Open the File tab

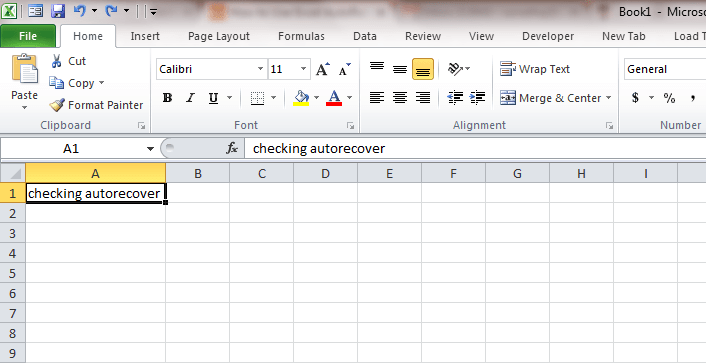click(28, 36)
